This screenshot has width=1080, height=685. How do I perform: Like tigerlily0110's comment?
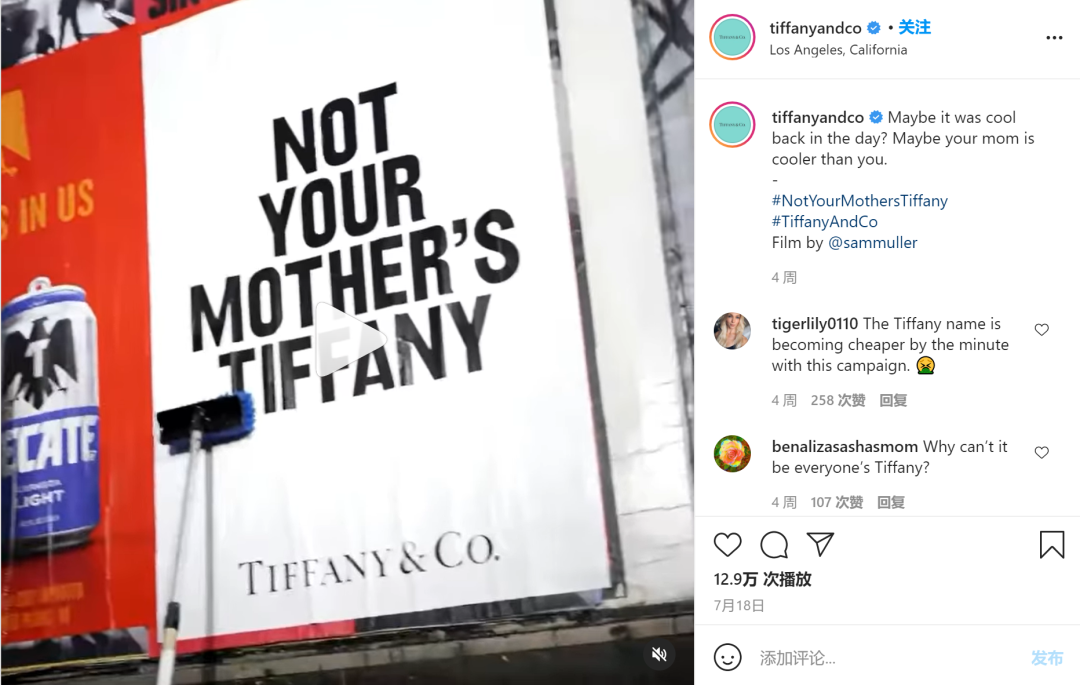point(1041,330)
